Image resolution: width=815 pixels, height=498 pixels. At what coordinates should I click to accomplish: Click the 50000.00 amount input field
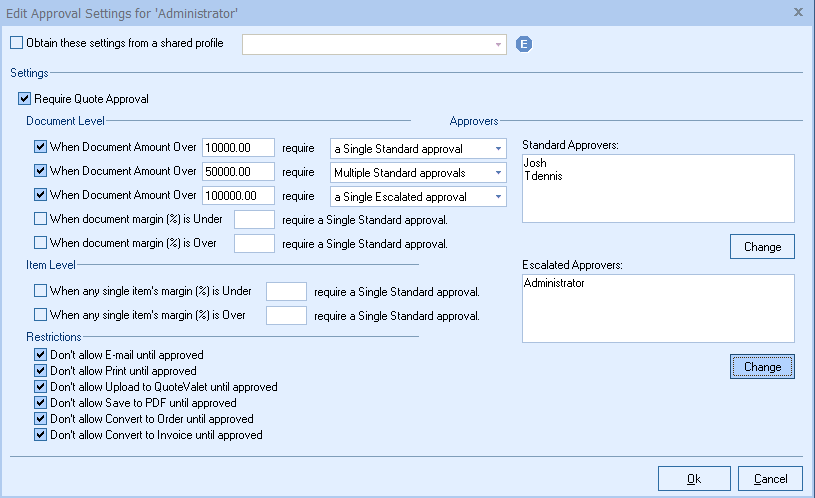(238, 172)
